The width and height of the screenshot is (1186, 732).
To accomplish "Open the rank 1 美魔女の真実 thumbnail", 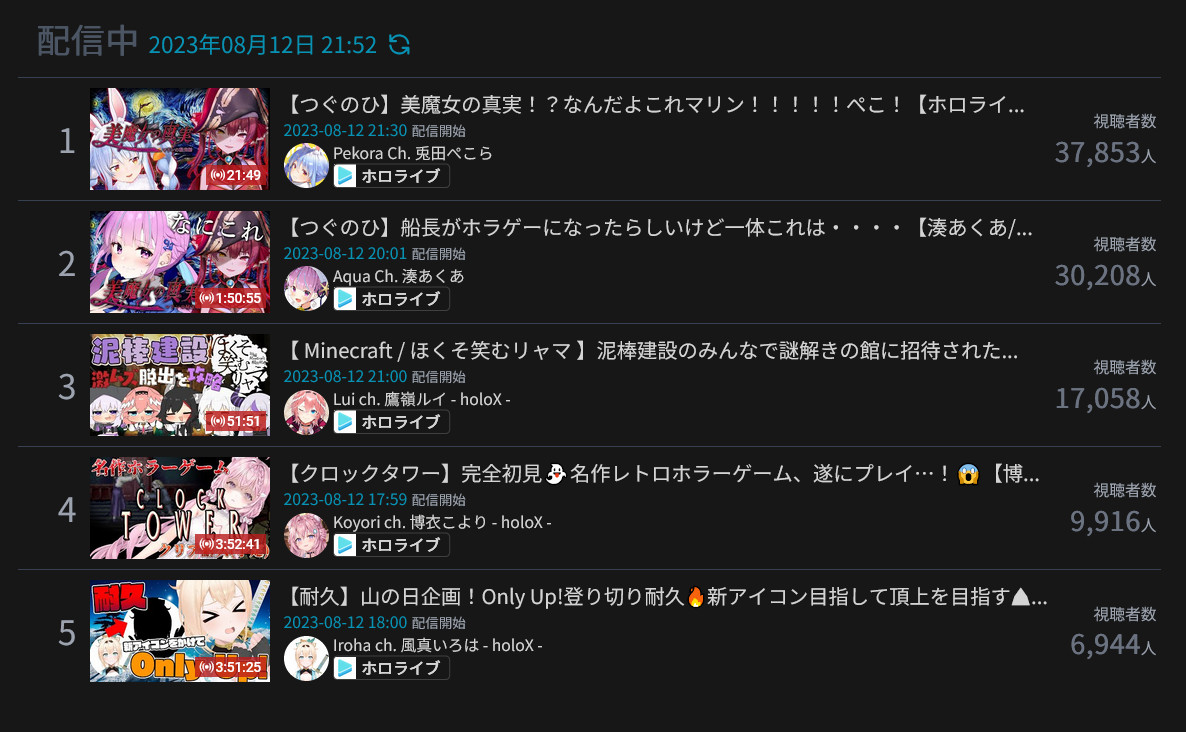I will [180, 139].
